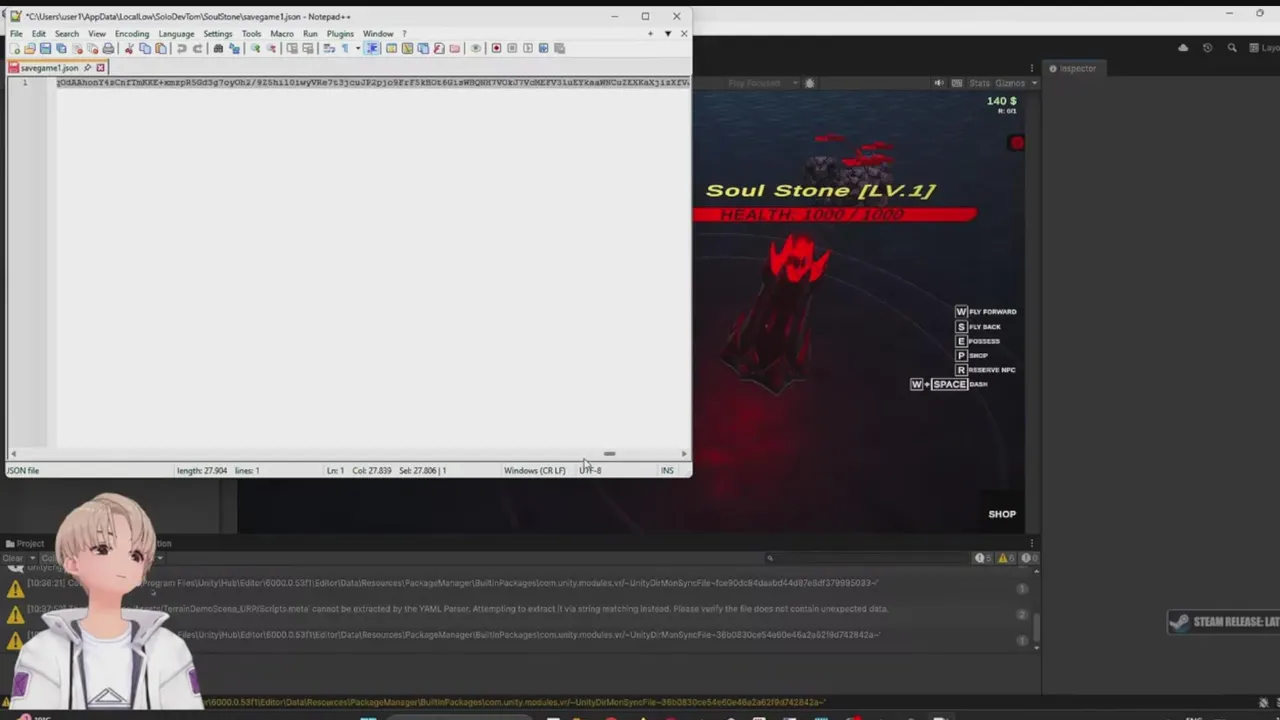Toggle the Monitoring eye icon in Notepad++

click(x=475, y=48)
